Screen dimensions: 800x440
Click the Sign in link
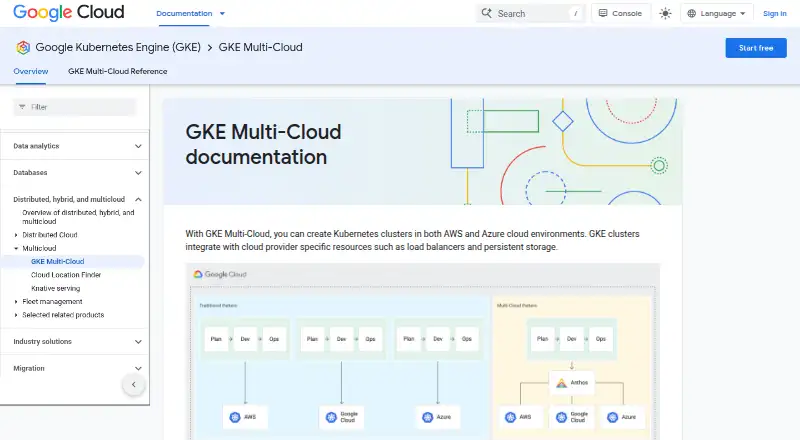coord(774,14)
